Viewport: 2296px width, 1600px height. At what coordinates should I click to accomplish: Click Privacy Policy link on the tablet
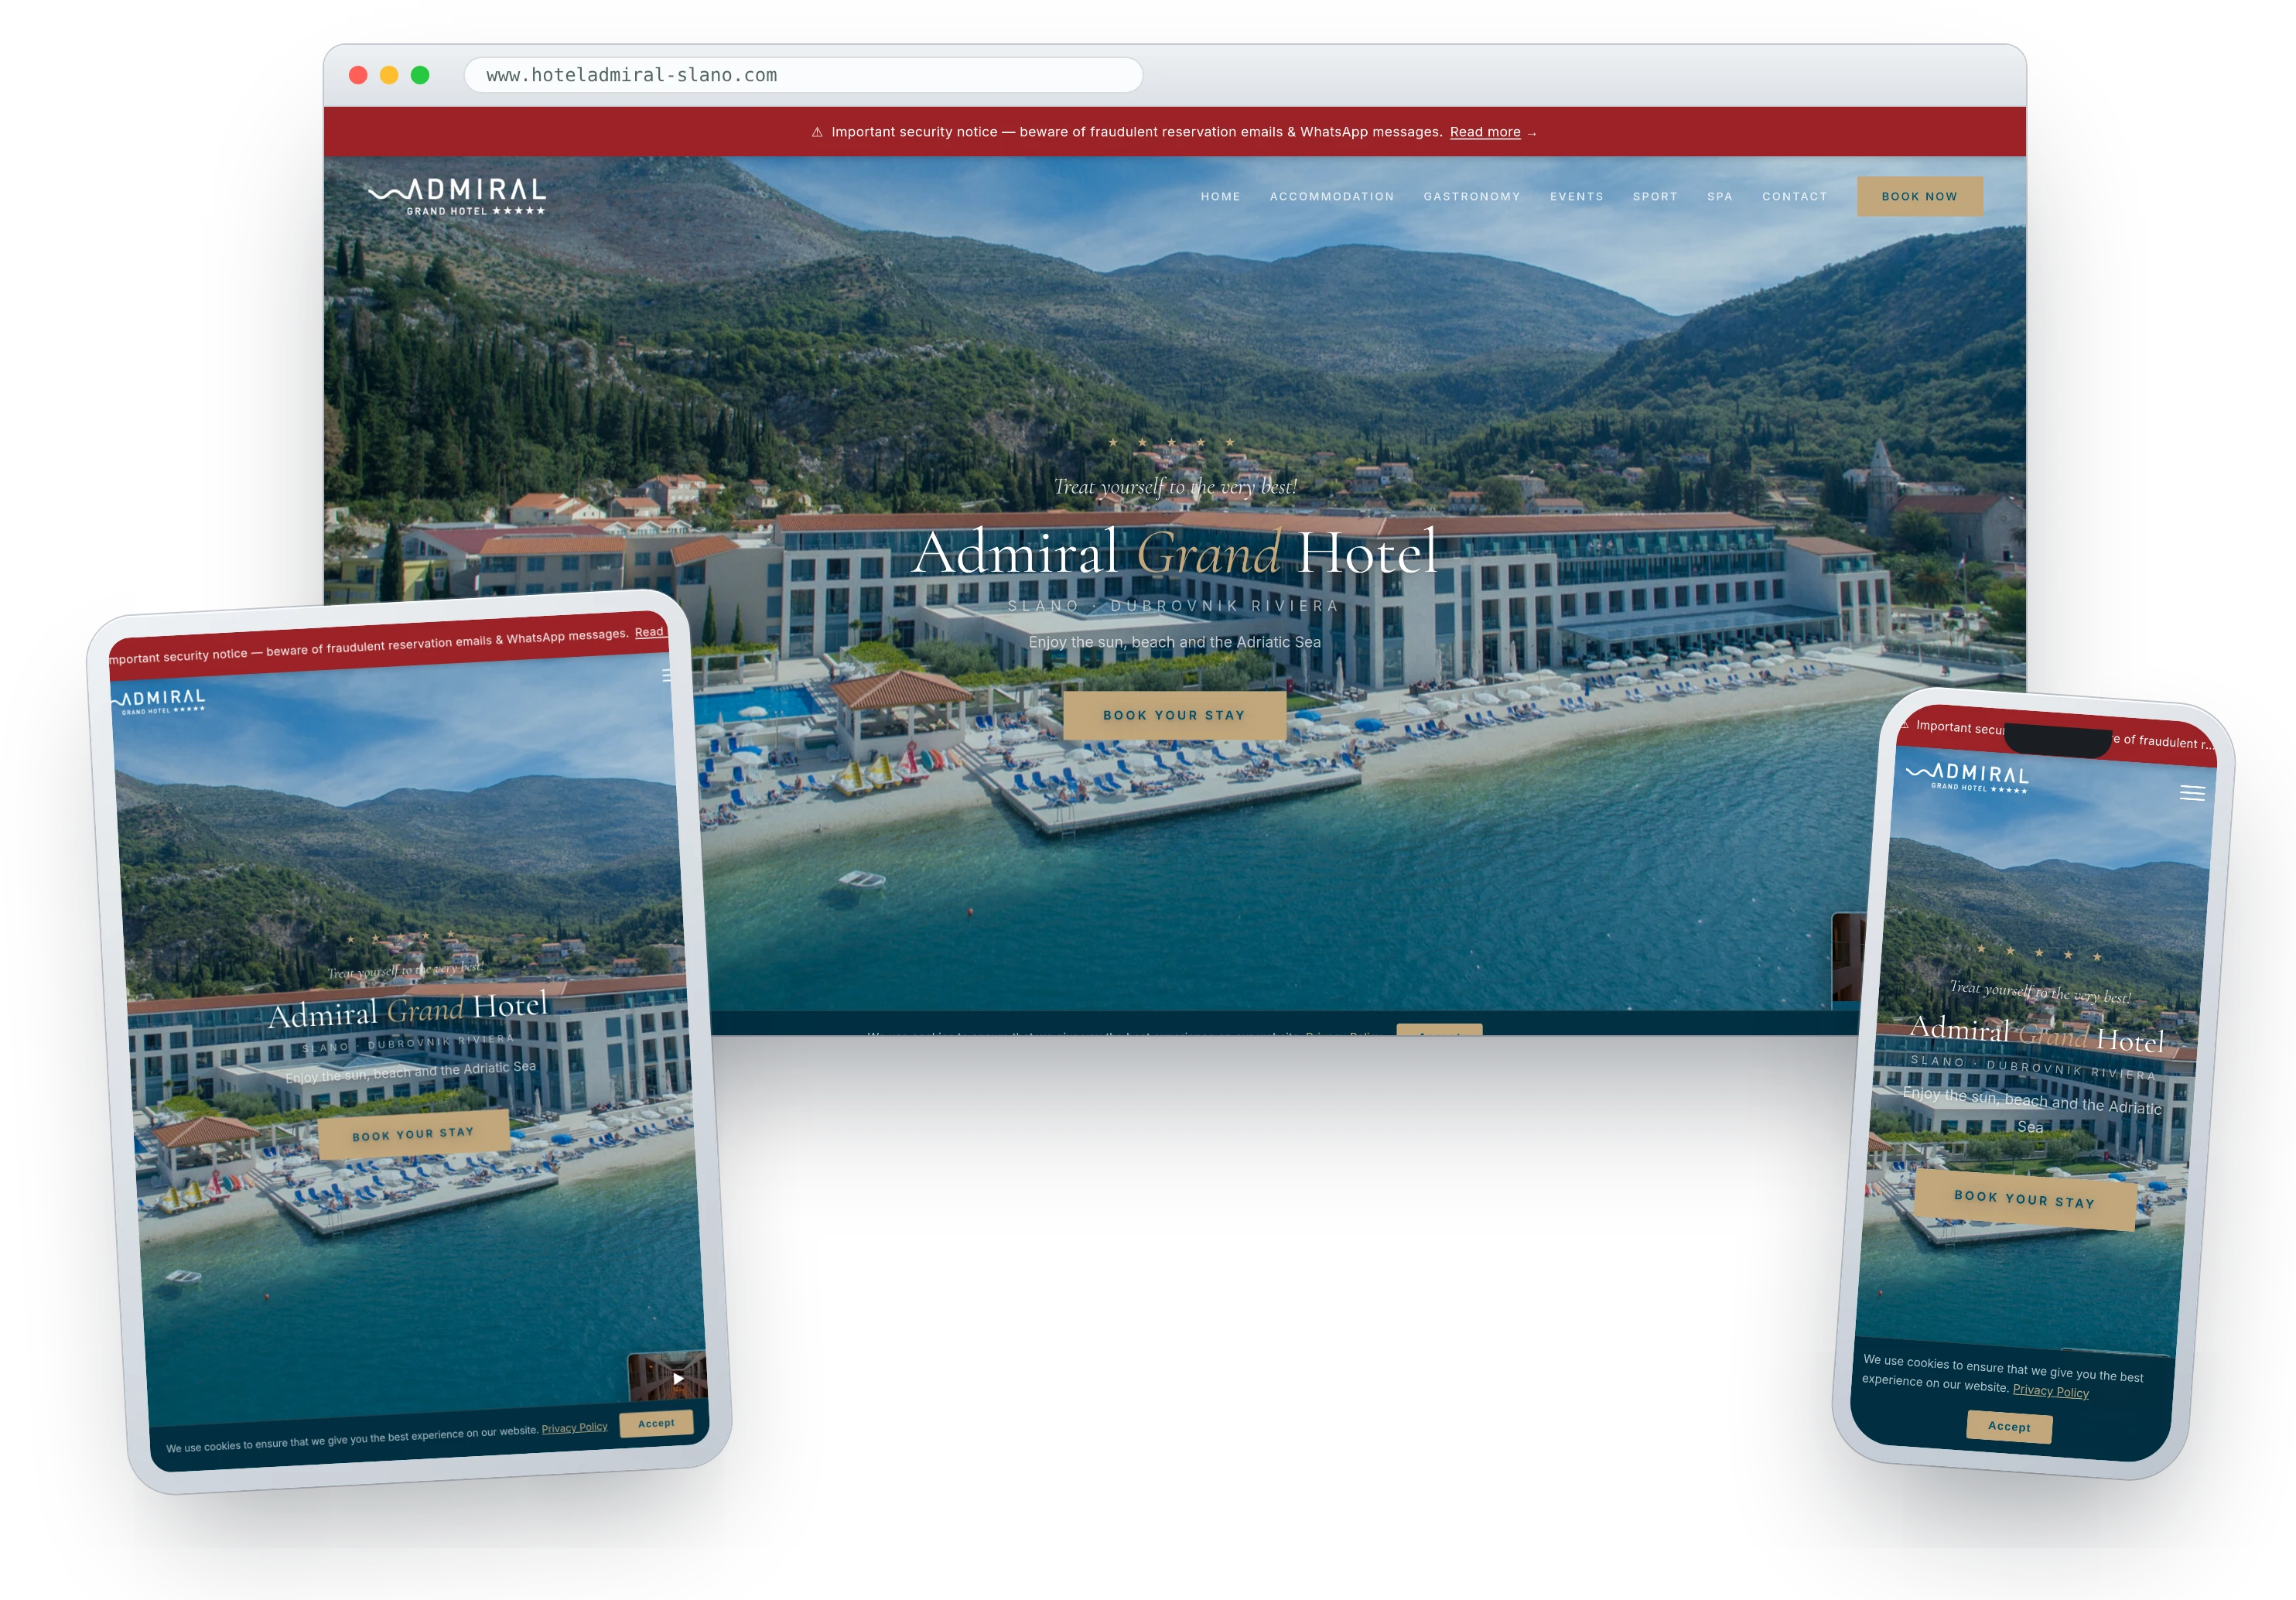(x=575, y=1428)
